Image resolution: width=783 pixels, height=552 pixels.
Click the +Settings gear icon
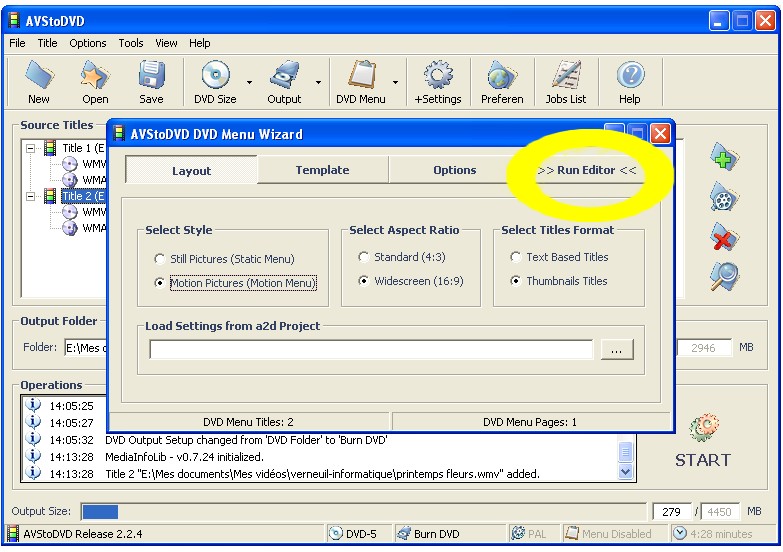[438, 81]
